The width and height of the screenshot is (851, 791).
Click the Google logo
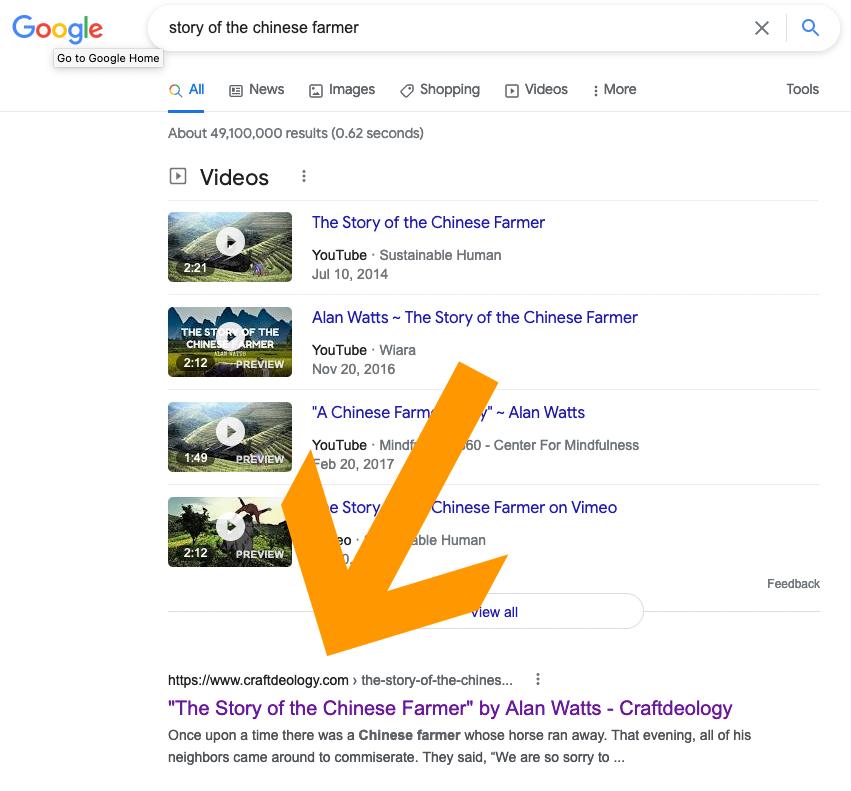pos(57,28)
